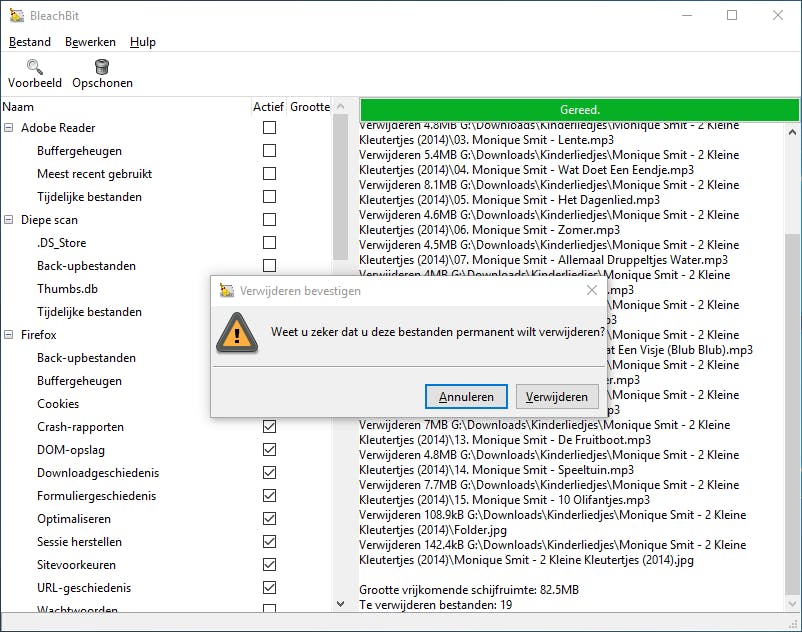
Task: Enable the Meest recent gebruikt checkbox
Action: click(x=269, y=173)
